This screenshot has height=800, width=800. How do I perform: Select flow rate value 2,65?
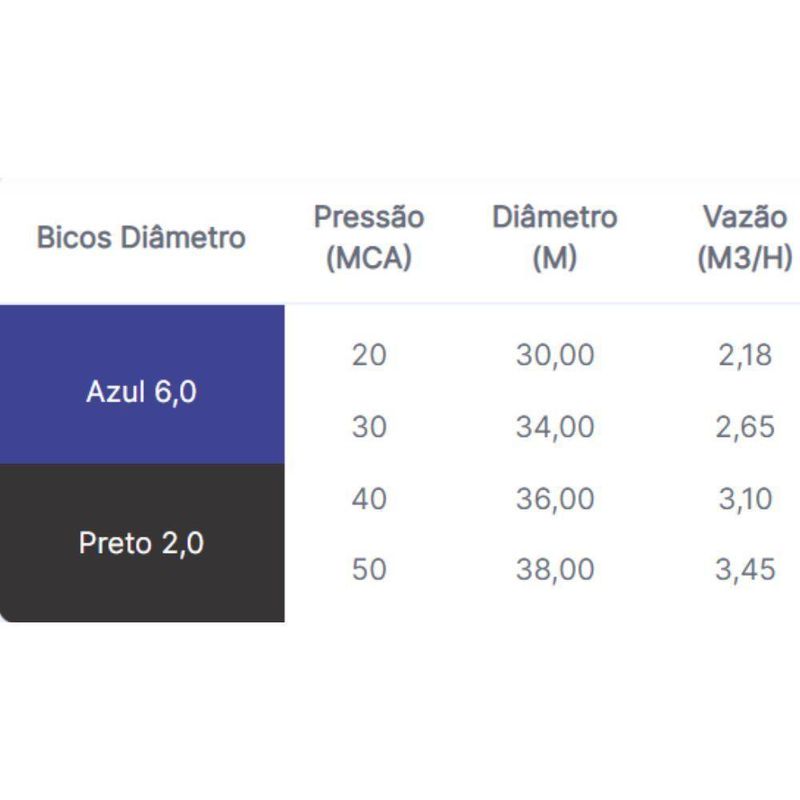point(745,427)
